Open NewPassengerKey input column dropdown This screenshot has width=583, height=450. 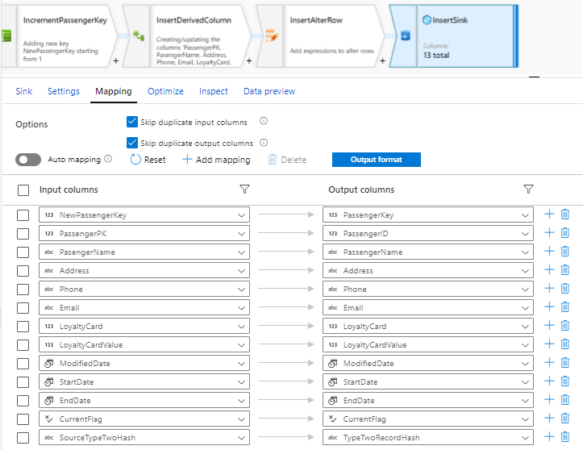point(144,215)
